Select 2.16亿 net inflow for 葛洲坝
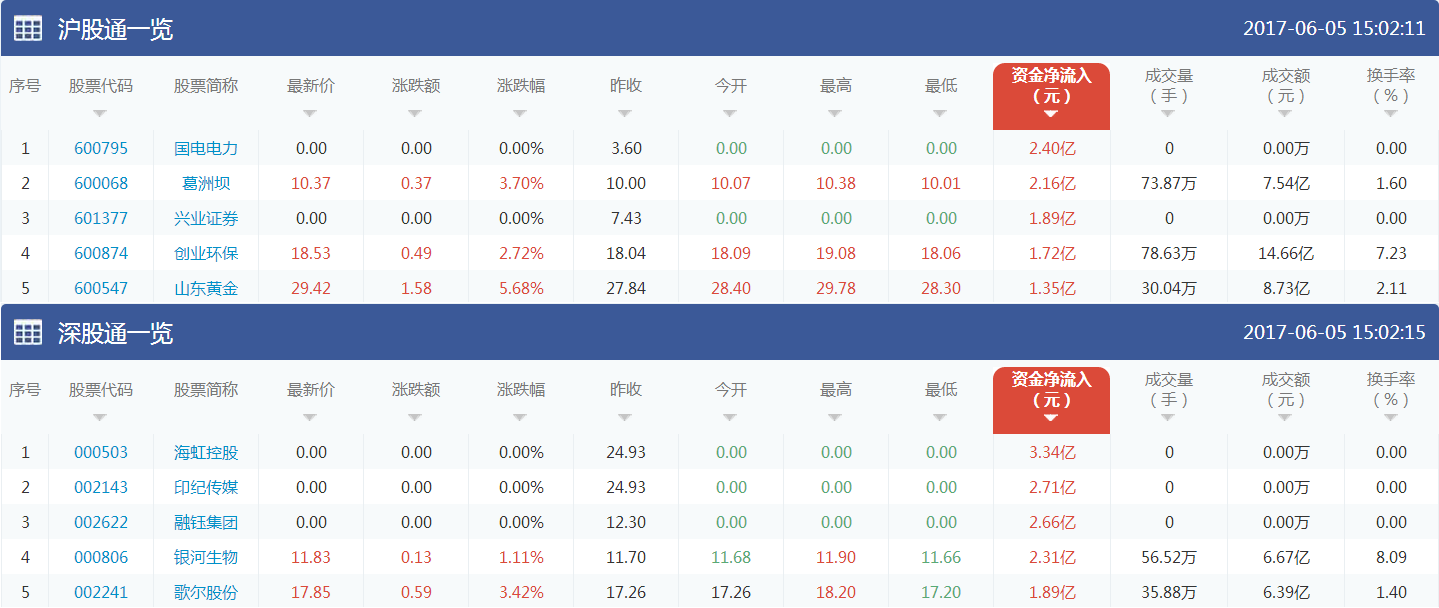This screenshot has width=1439, height=608. tap(1052, 183)
